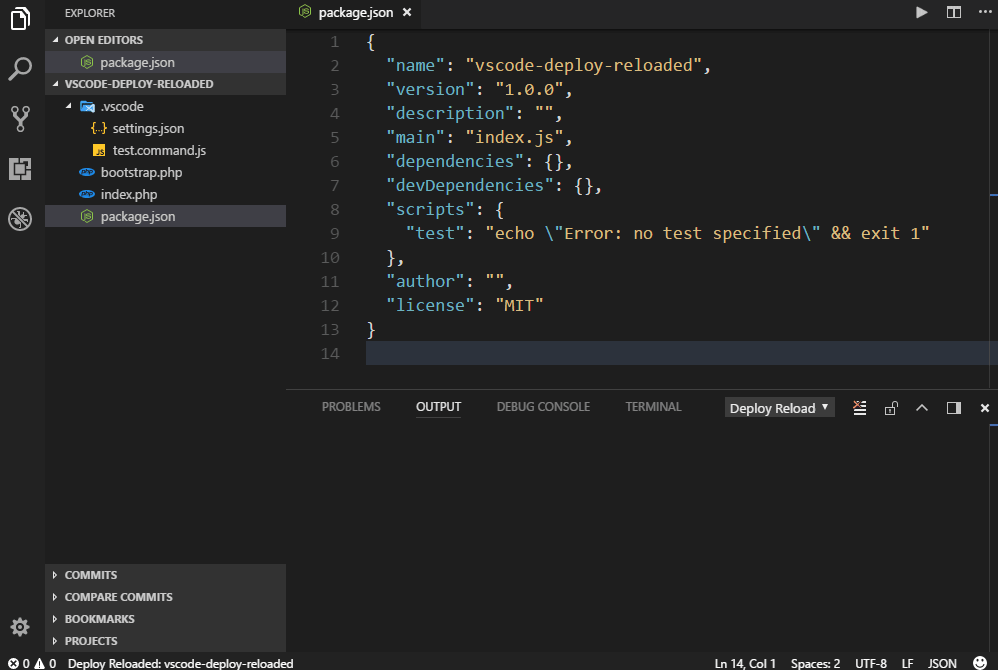This screenshot has height=670, width=998.
Task: Change encoding via UTF-8 status item
Action: coord(871,663)
